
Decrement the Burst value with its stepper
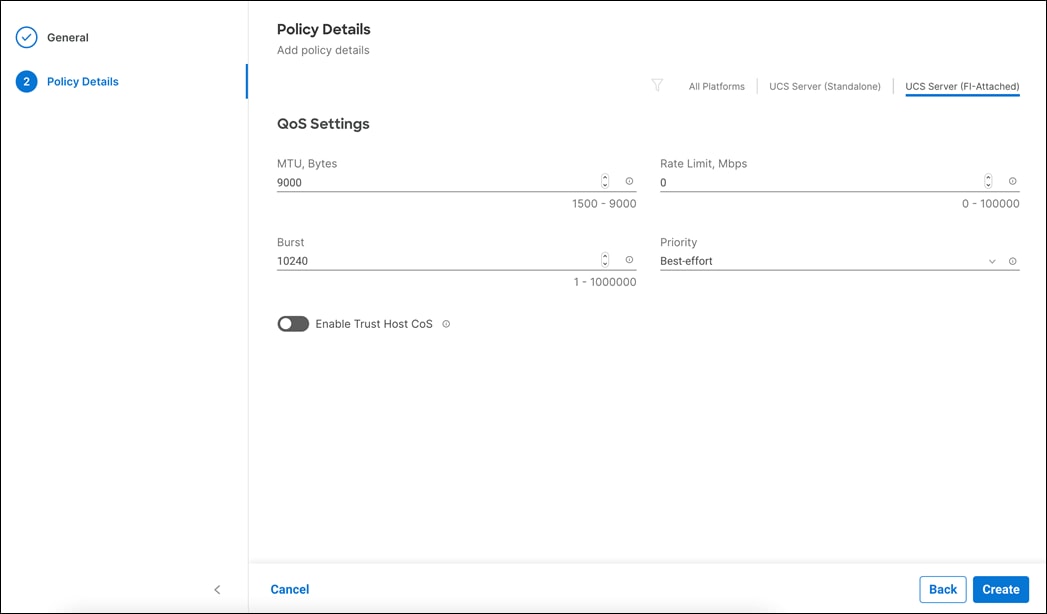pyautogui.click(x=604, y=264)
